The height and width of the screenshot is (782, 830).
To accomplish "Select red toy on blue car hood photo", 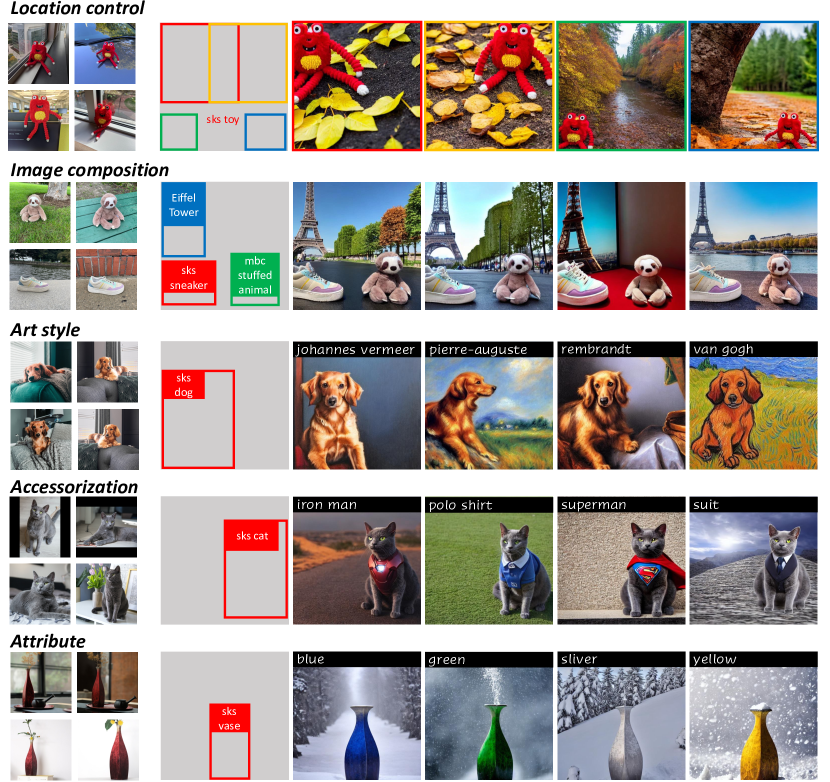I will click(105, 53).
